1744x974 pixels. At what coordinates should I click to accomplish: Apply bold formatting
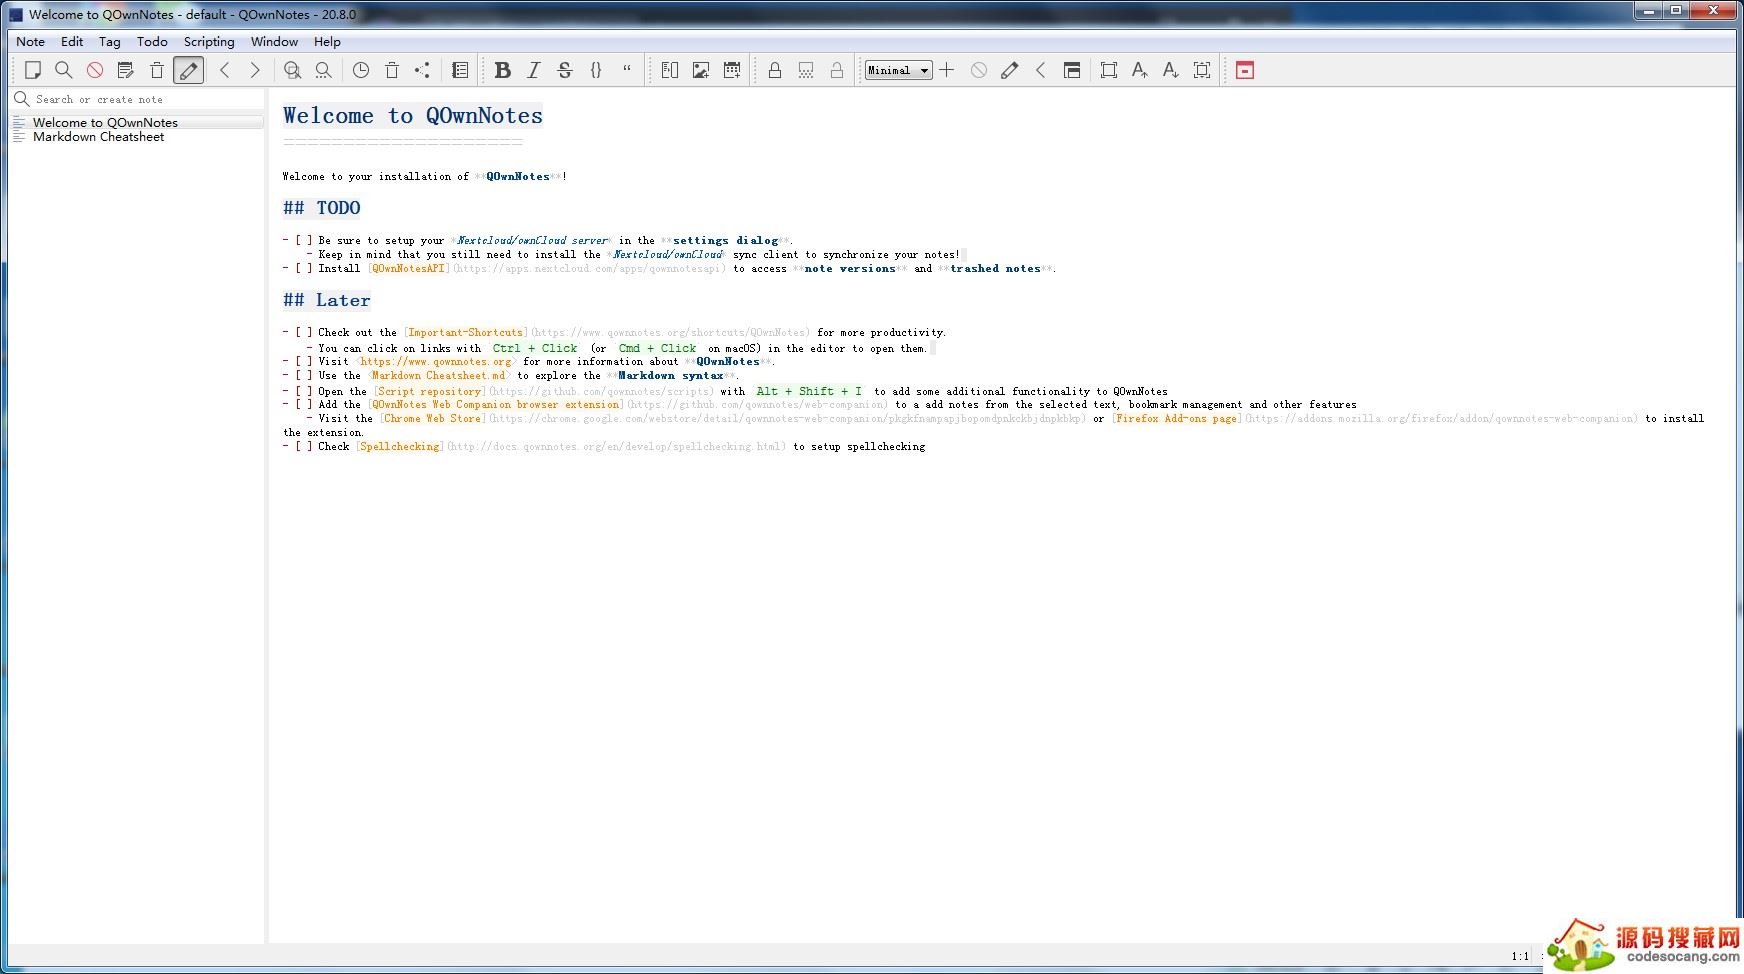pyautogui.click(x=503, y=70)
